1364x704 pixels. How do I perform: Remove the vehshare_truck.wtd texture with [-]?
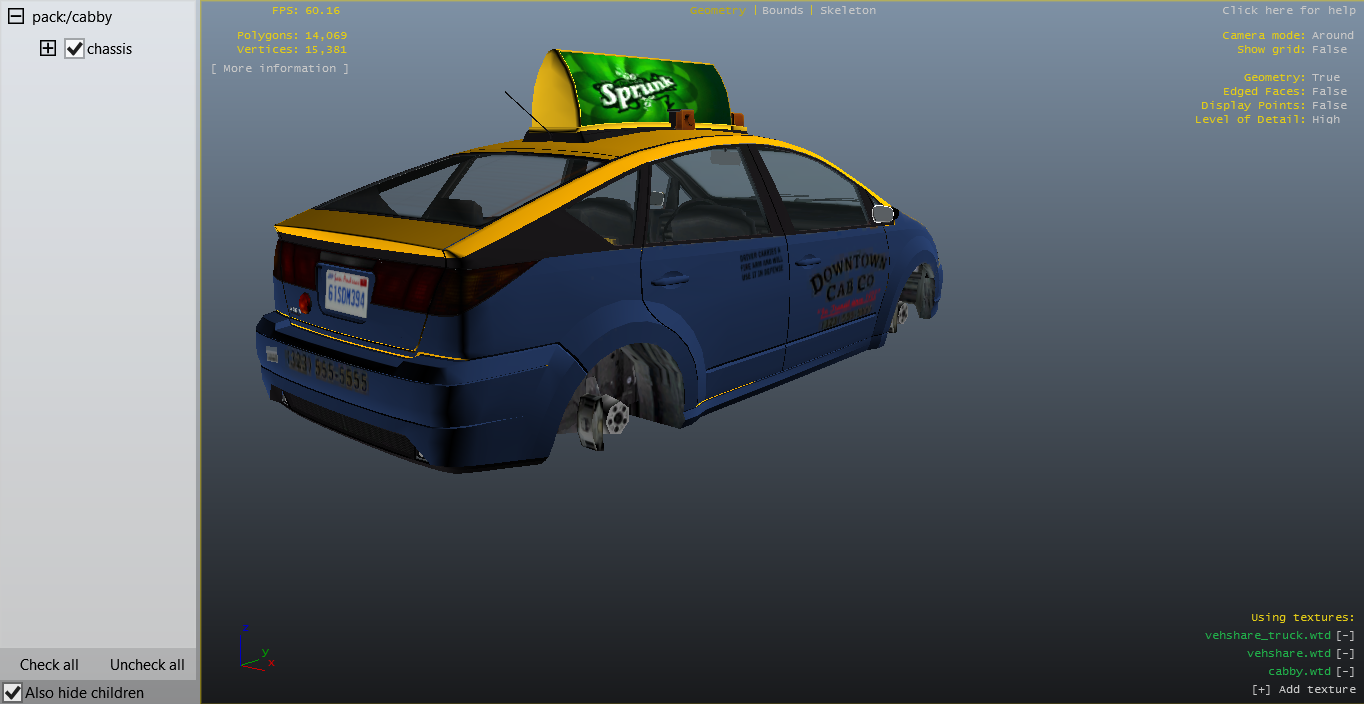(x=1345, y=635)
